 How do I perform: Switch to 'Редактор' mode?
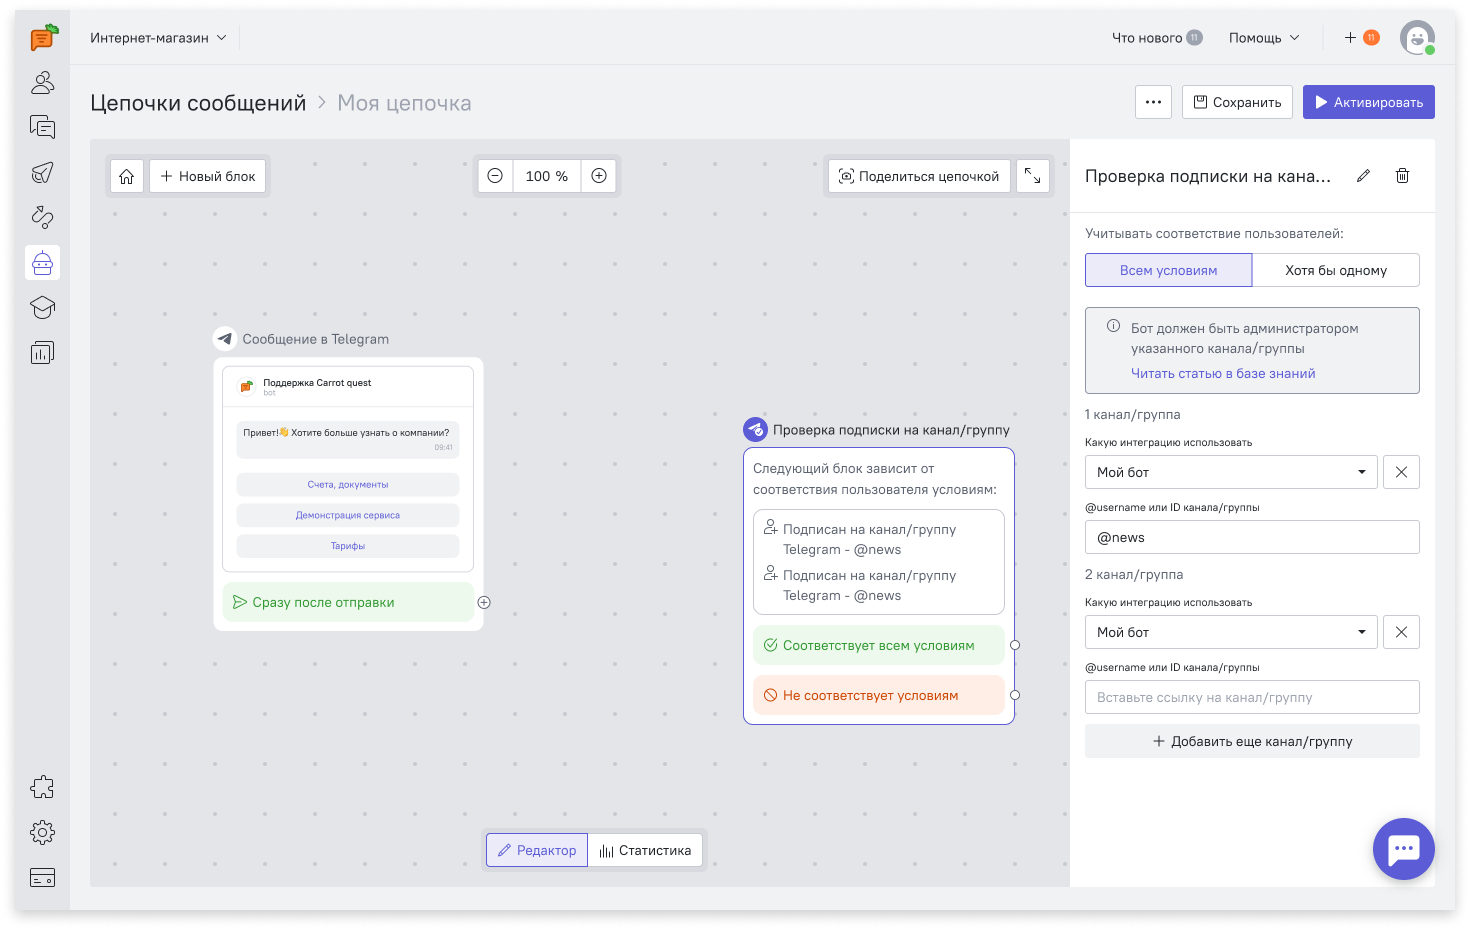tap(537, 850)
